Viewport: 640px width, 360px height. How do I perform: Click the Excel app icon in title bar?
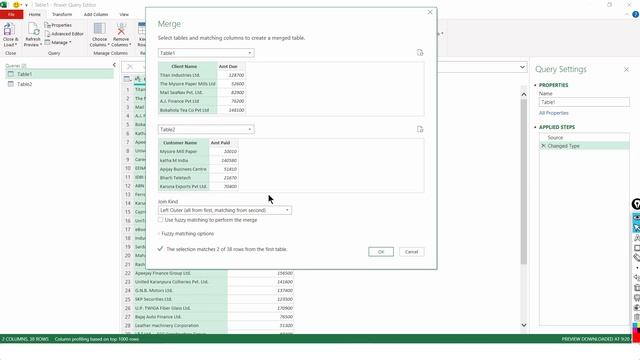click(4, 4)
